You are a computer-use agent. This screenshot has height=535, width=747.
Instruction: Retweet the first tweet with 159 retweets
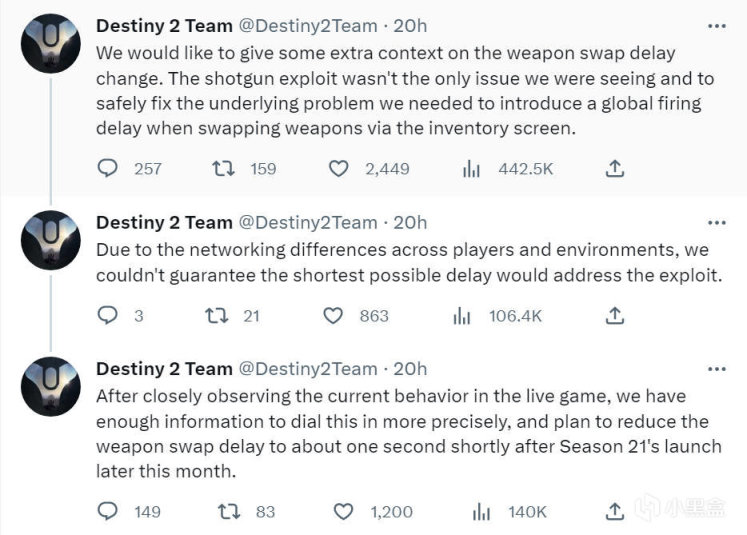point(223,169)
